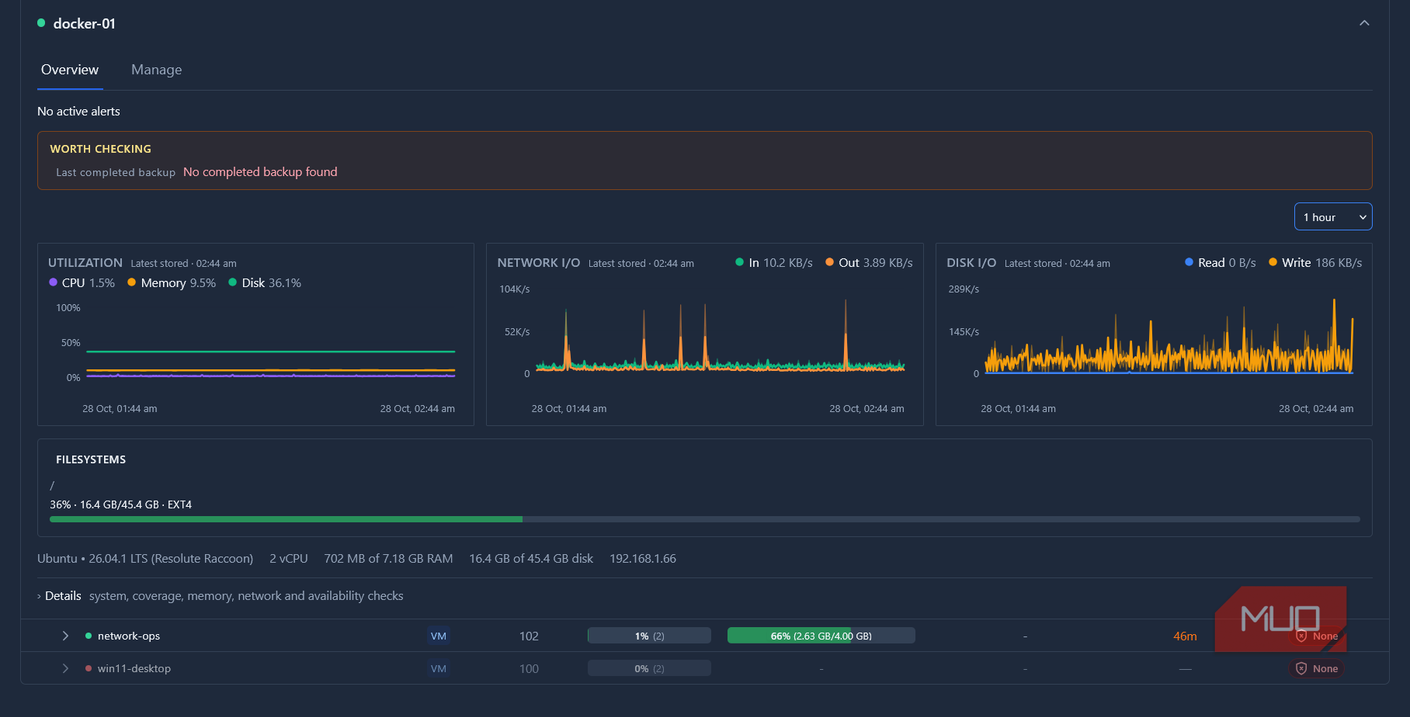Click the '36% · 16.4 GB/45.4 GB · EXT4' text
The width and height of the screenshot is (1410, 717).
pyautogui.click(x=121, y=505)
